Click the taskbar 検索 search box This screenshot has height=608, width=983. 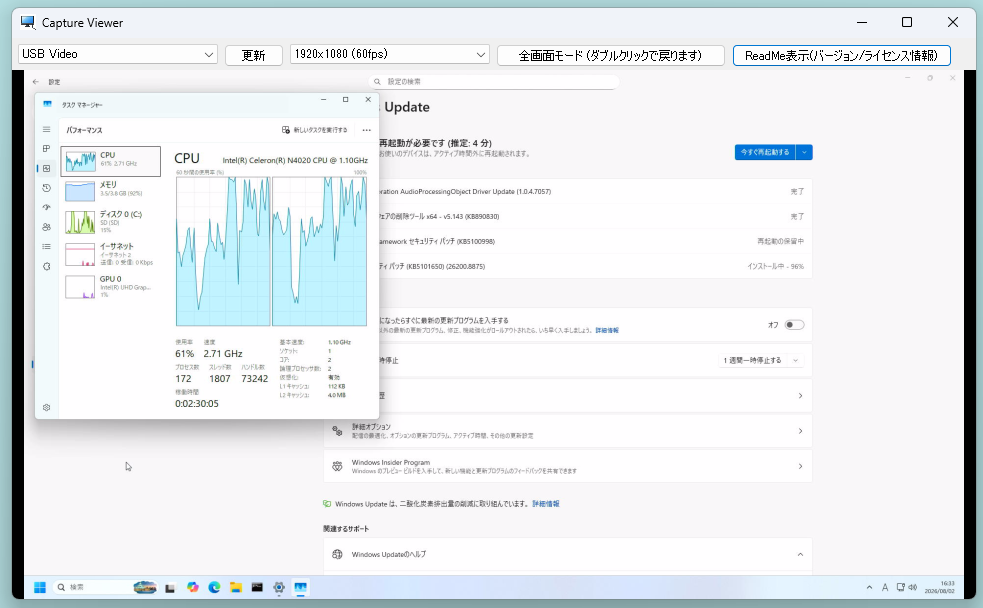105,587
